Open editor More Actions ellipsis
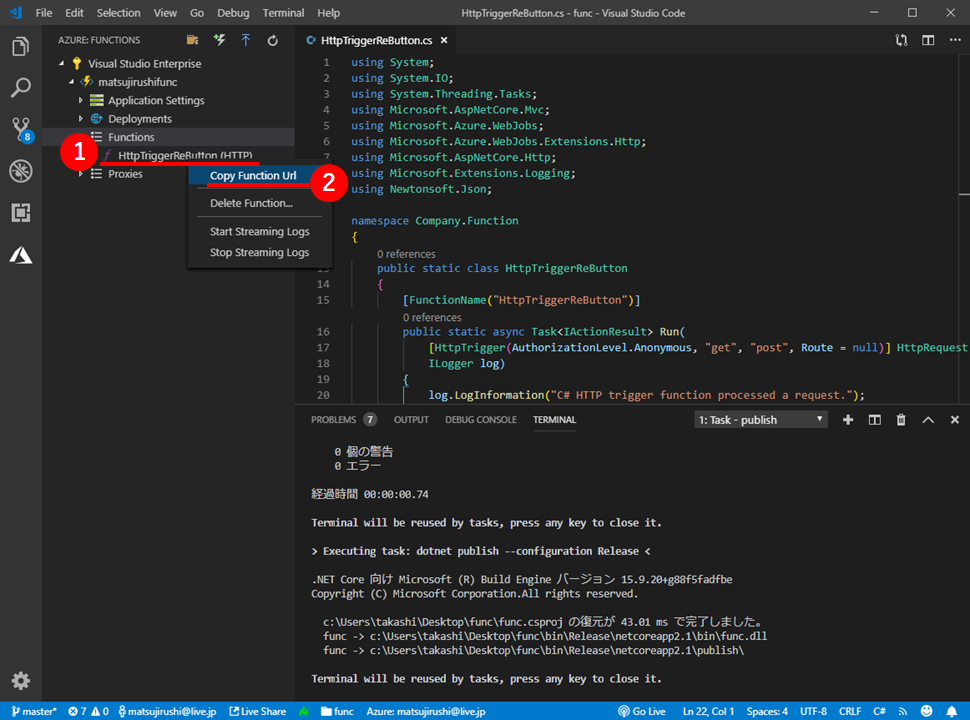The height and width of the screenshot is (720, 970). 955,40
